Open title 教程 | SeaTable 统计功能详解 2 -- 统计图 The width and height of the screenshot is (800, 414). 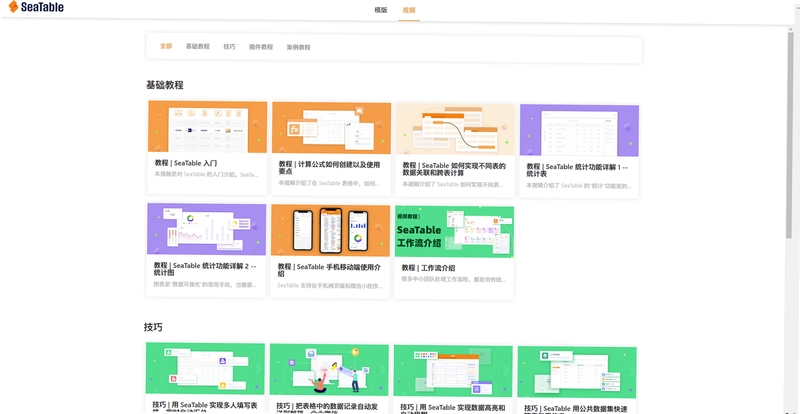click(205, 269)
